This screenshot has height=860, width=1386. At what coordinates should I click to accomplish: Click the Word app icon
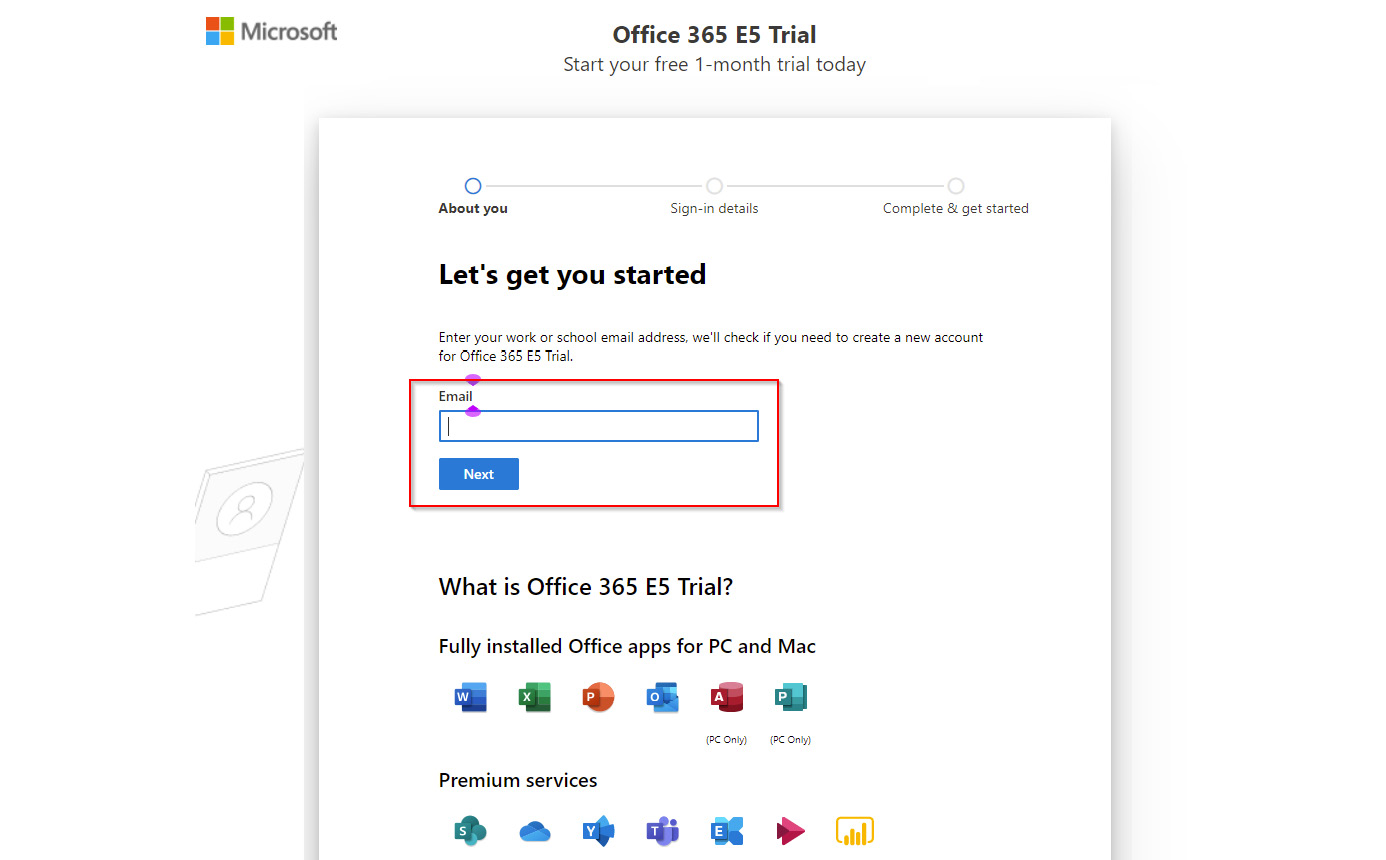click(471, 697)
